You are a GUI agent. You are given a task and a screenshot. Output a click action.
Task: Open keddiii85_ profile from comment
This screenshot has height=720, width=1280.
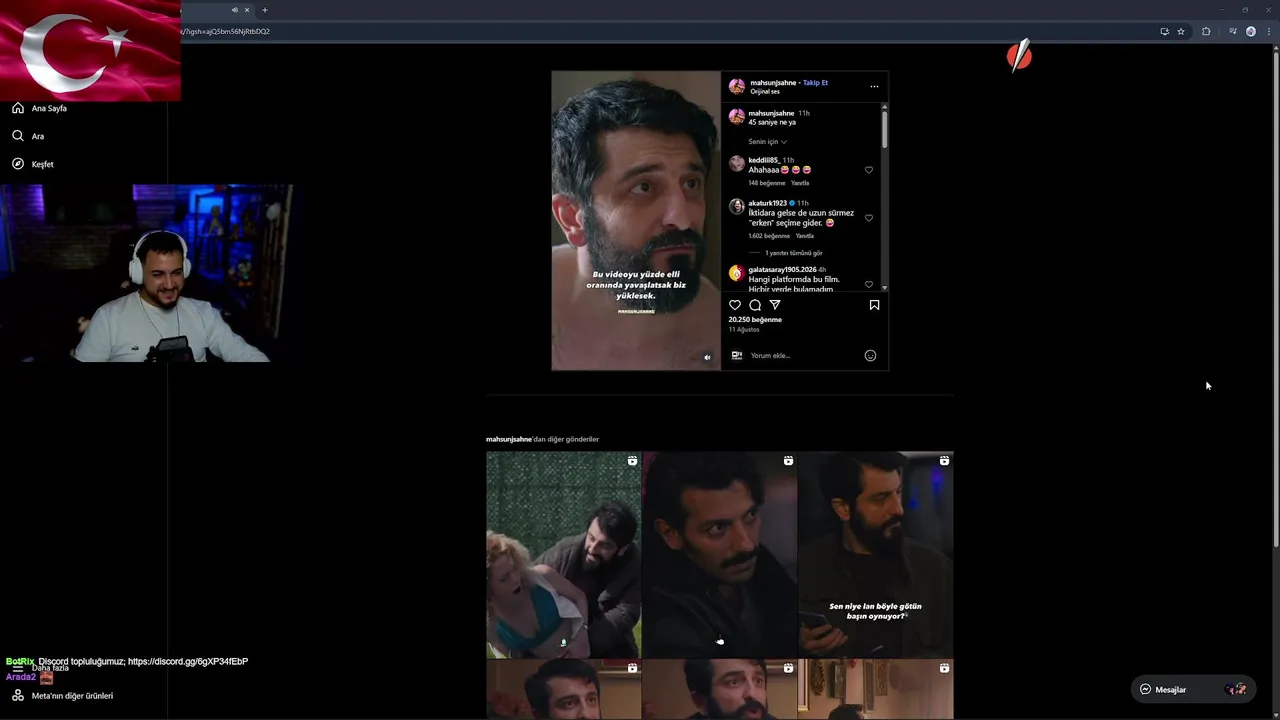point(763,160)
